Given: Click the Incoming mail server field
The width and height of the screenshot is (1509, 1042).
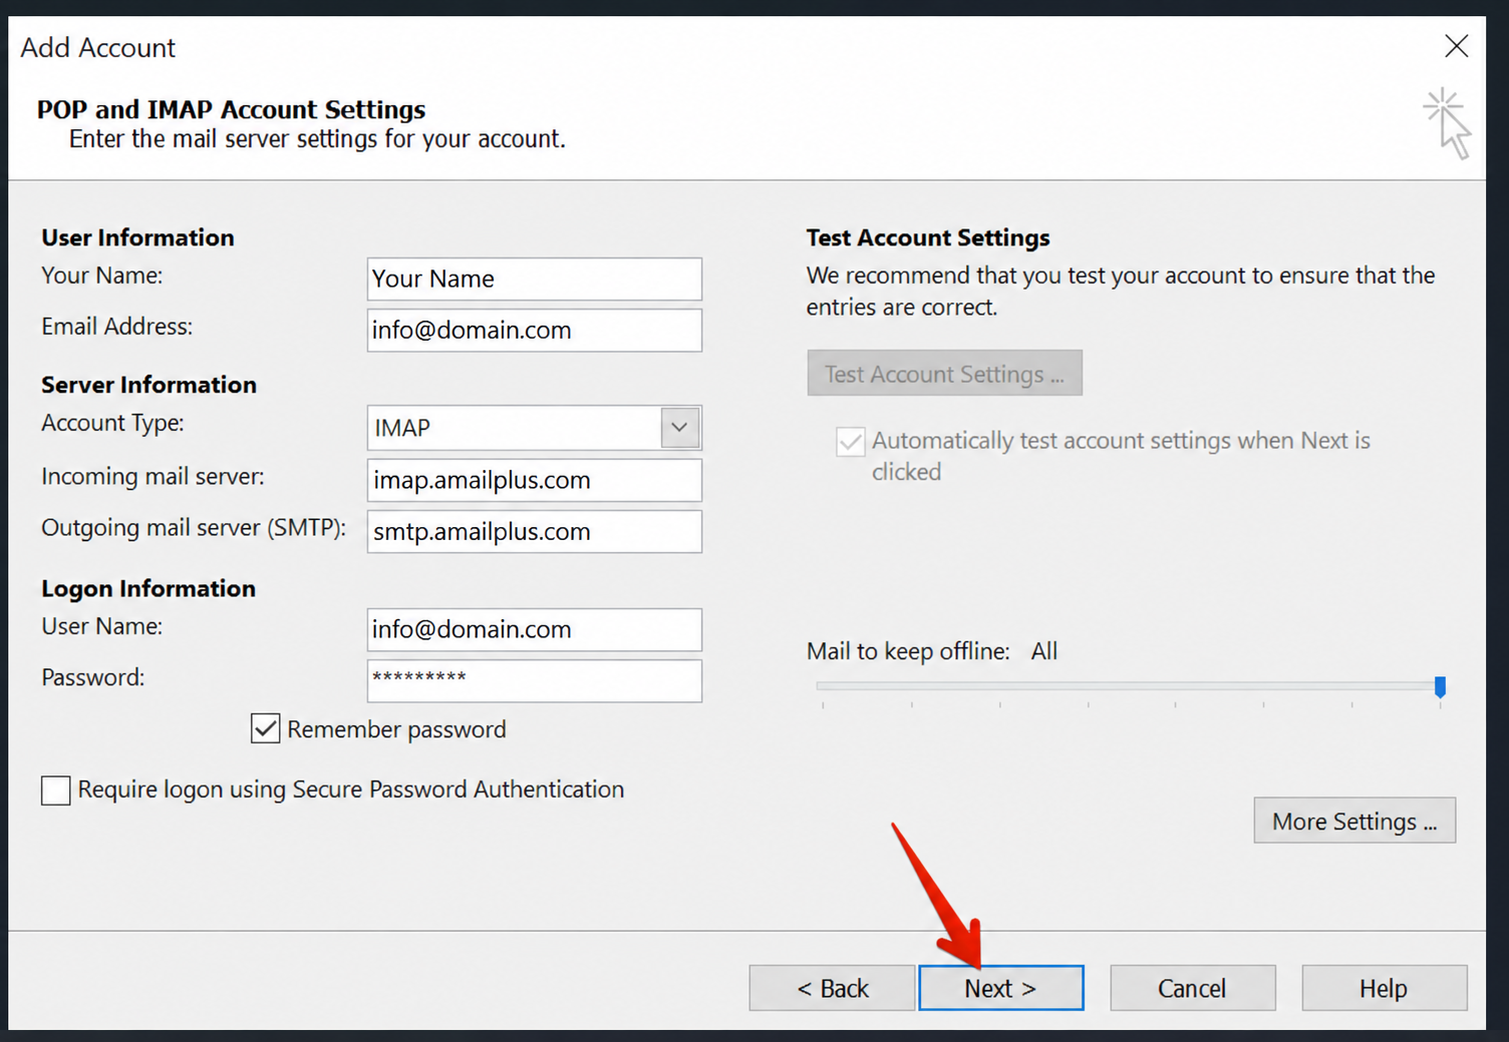Looking at the screenshot, I should coord(534,480).
